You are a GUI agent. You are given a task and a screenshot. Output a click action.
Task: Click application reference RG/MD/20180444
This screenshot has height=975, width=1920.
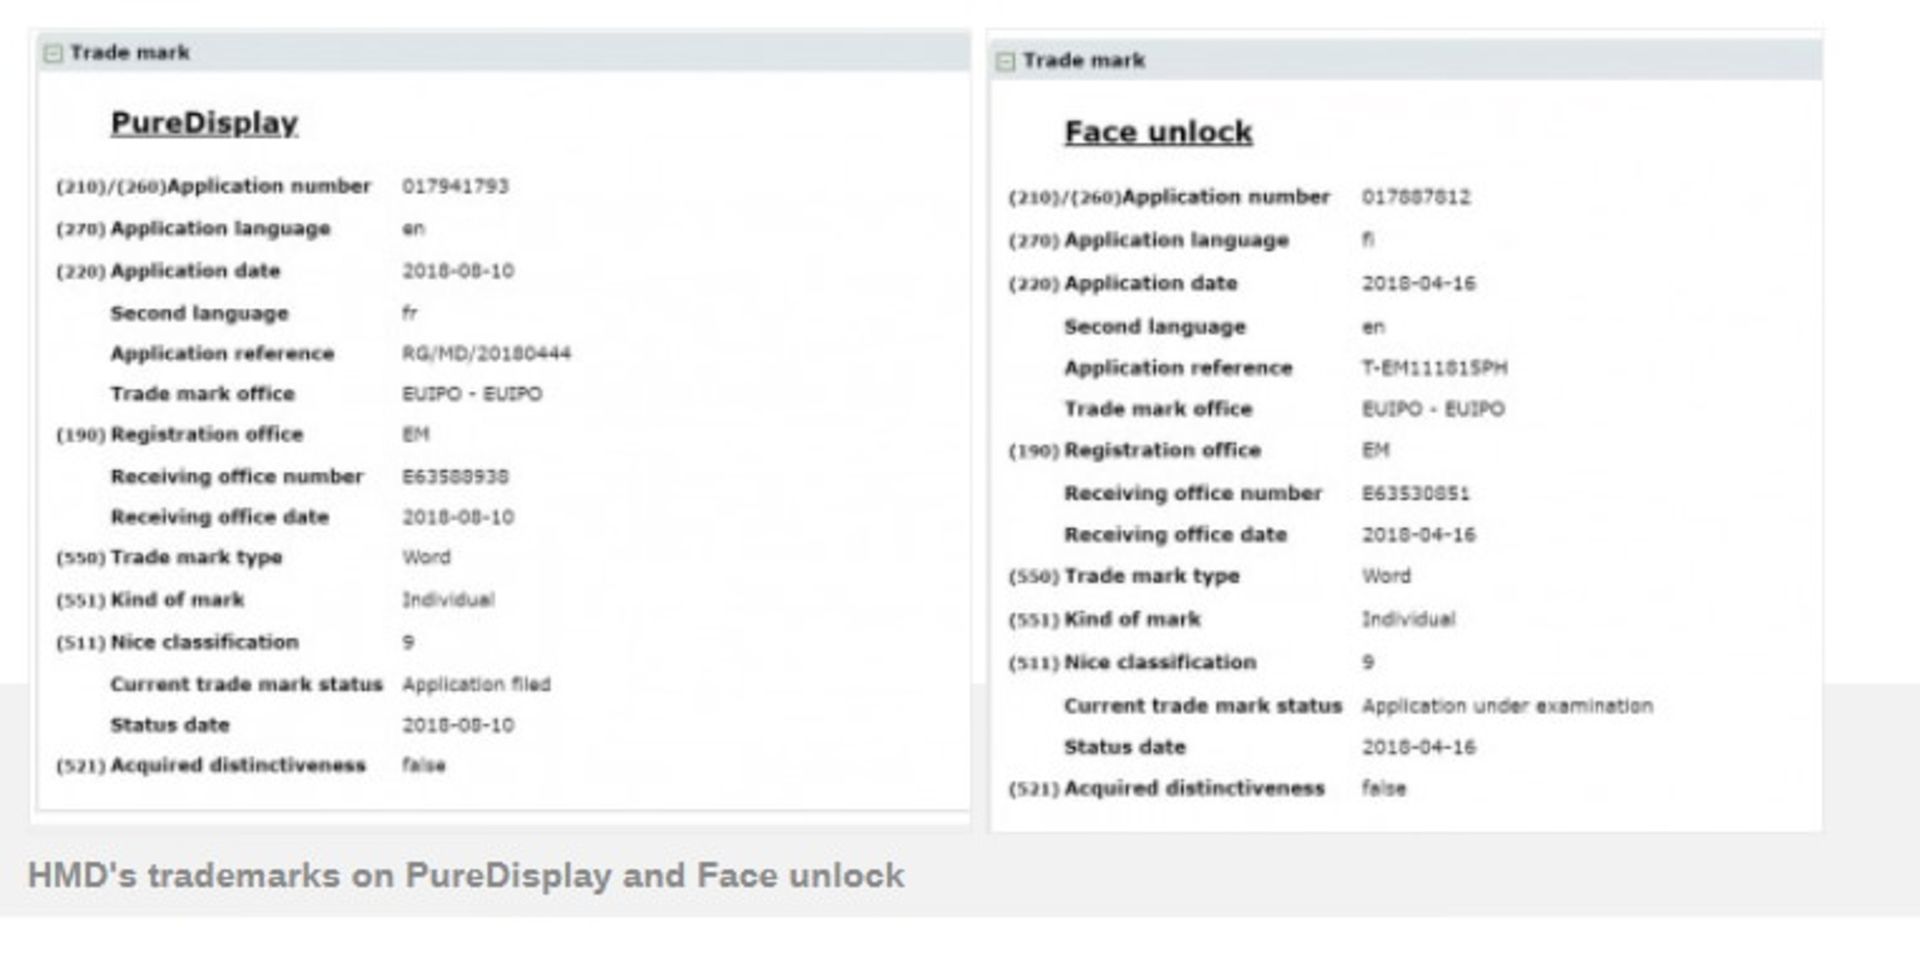pyautogui.click(x=486, y=353)
